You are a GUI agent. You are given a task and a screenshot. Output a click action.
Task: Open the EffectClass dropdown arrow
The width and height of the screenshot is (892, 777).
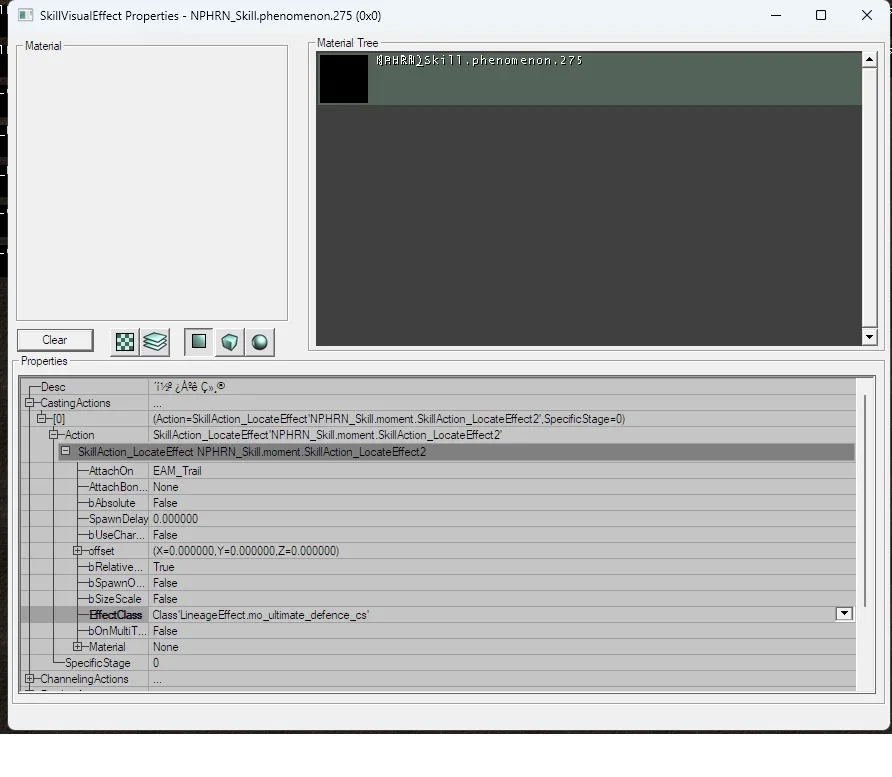tap(844, 613)
